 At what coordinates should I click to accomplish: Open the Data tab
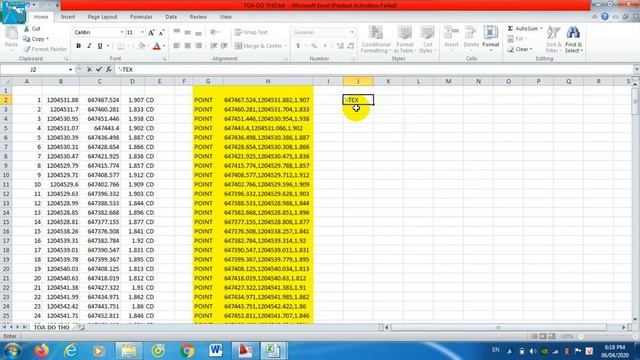(x=171, y=17)
